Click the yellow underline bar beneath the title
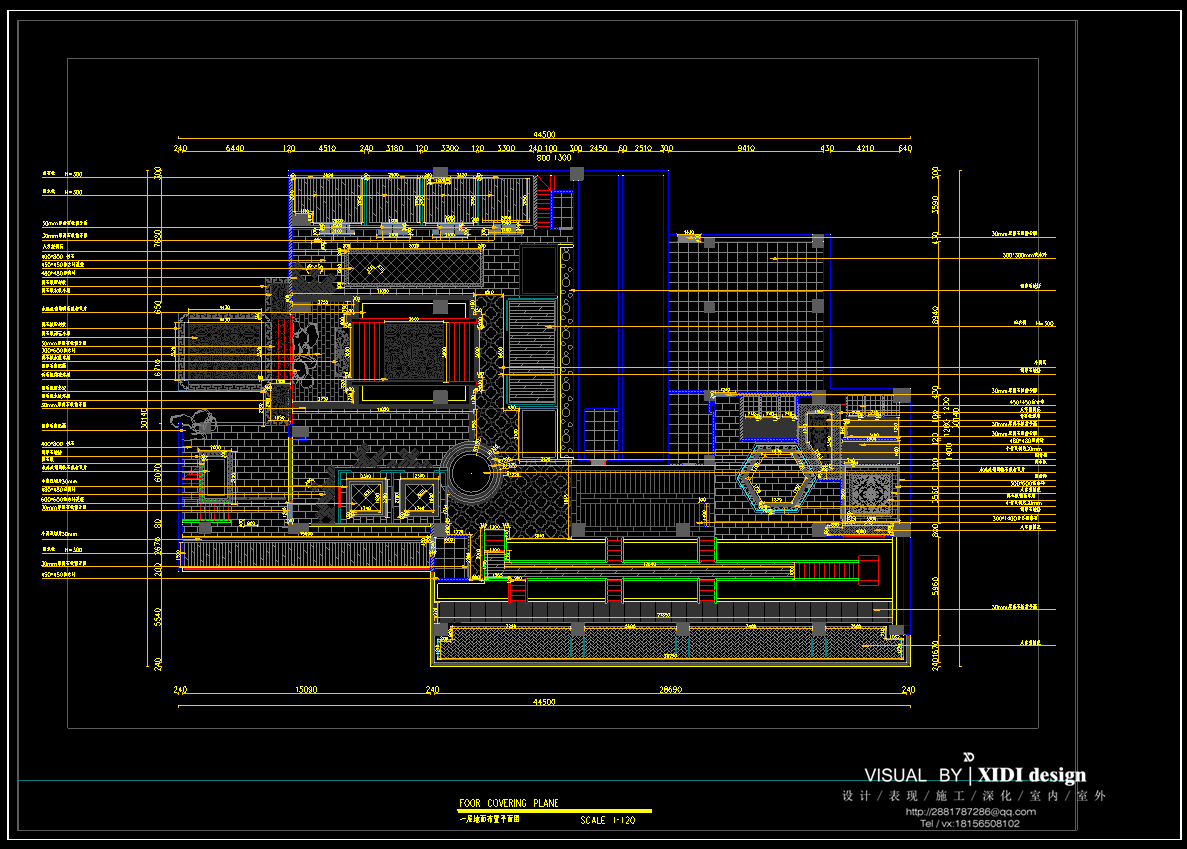This screenshot has width=1187, height=849. (x=554, y=811)
